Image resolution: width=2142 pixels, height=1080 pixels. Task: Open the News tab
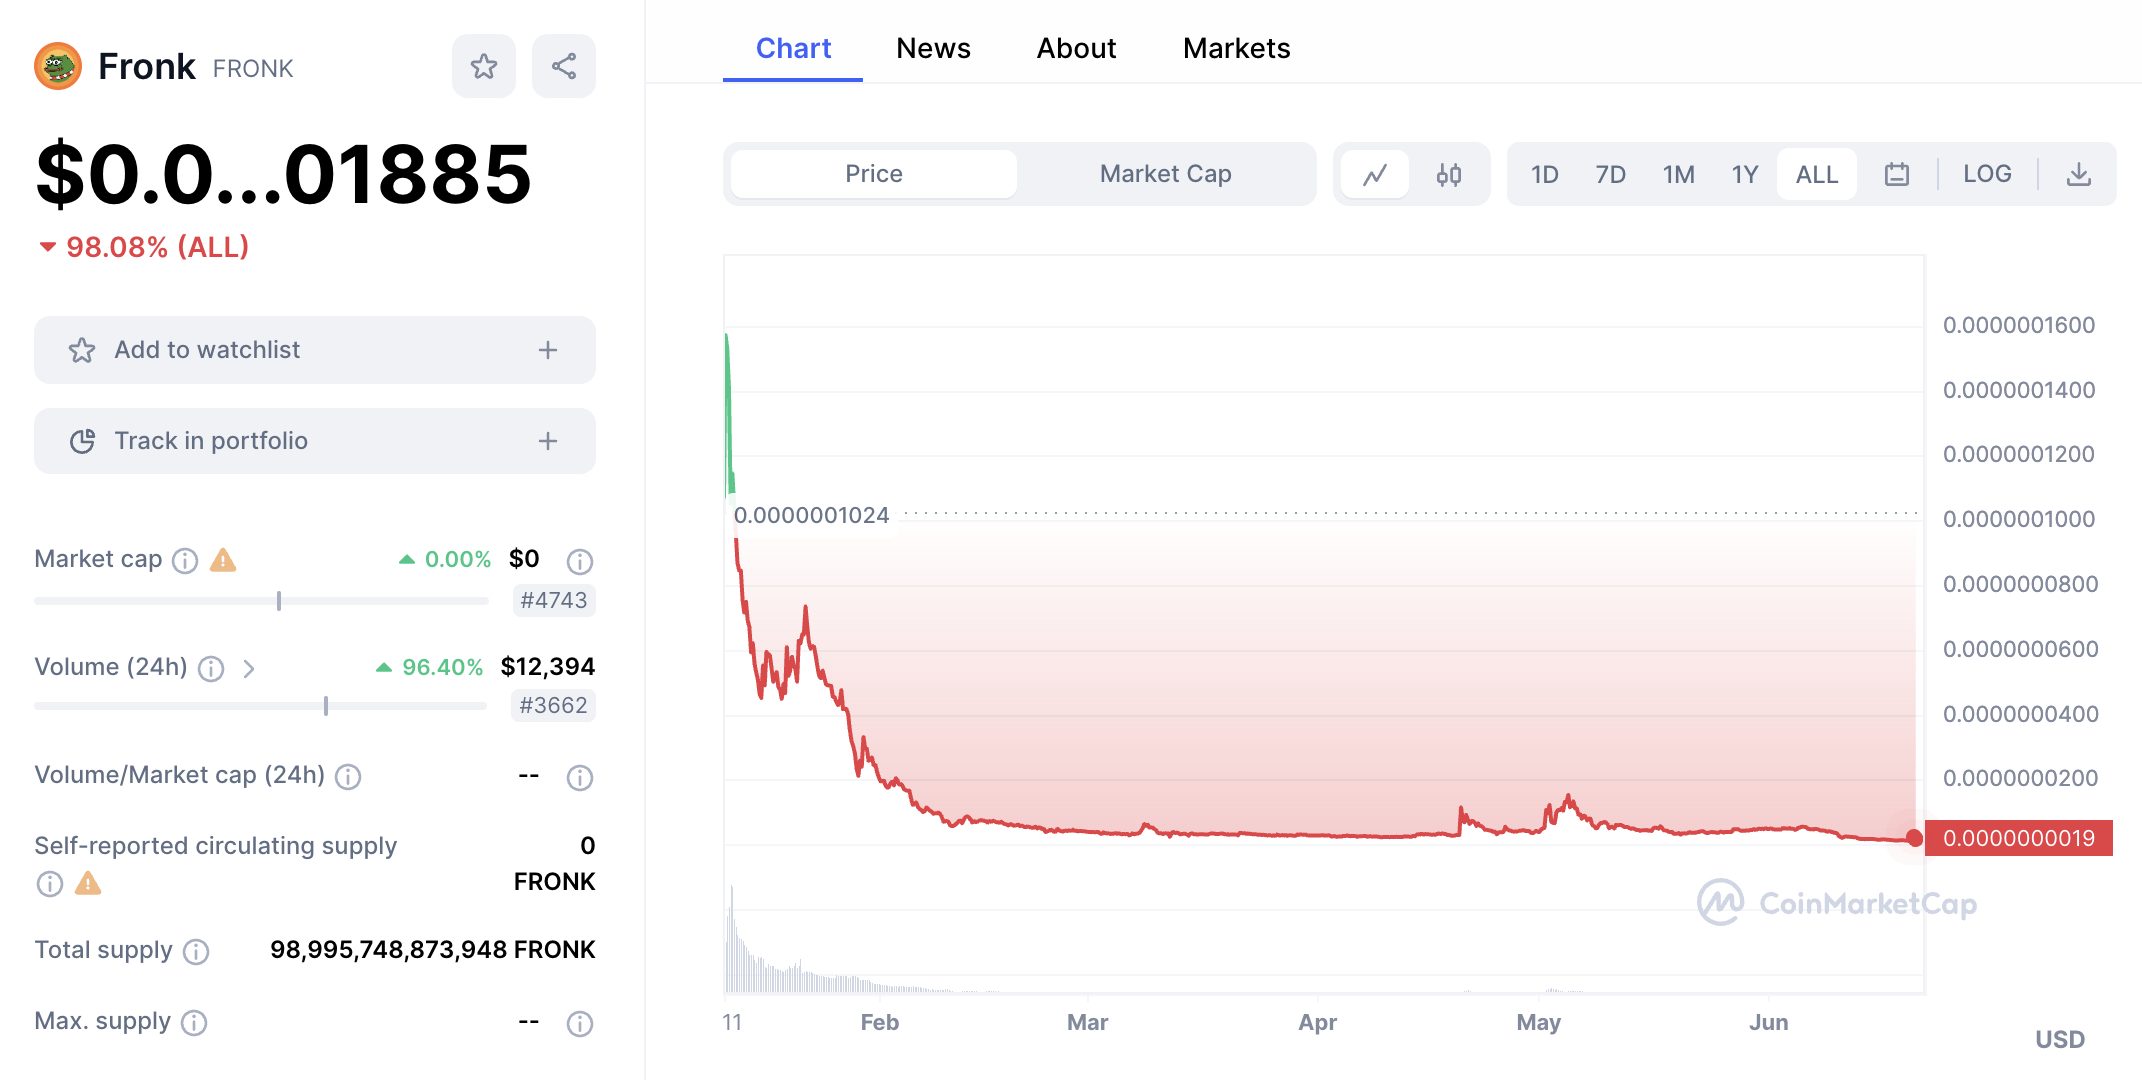933,48
